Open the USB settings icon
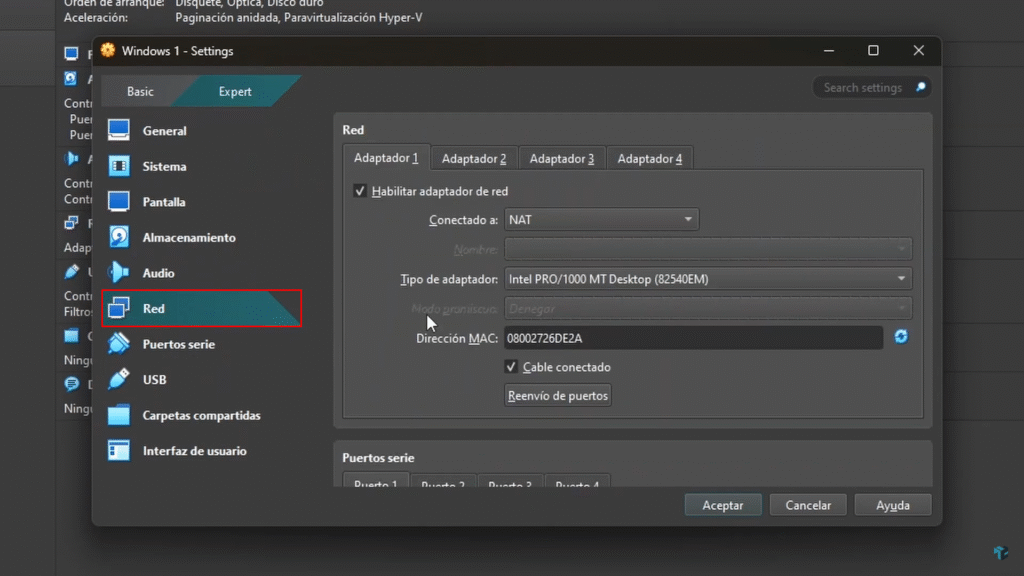The height and width of the screenshot is (576, 1024). click(119, 380)
